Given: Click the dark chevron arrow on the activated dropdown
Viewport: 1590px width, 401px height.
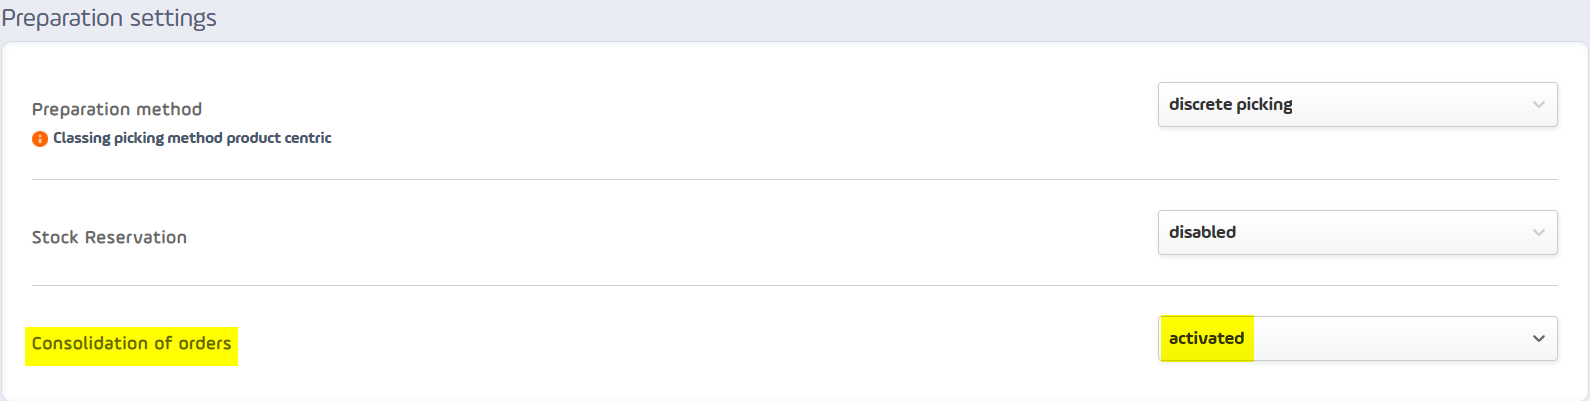Looking at the screenshot, I should coord(1538,339).
